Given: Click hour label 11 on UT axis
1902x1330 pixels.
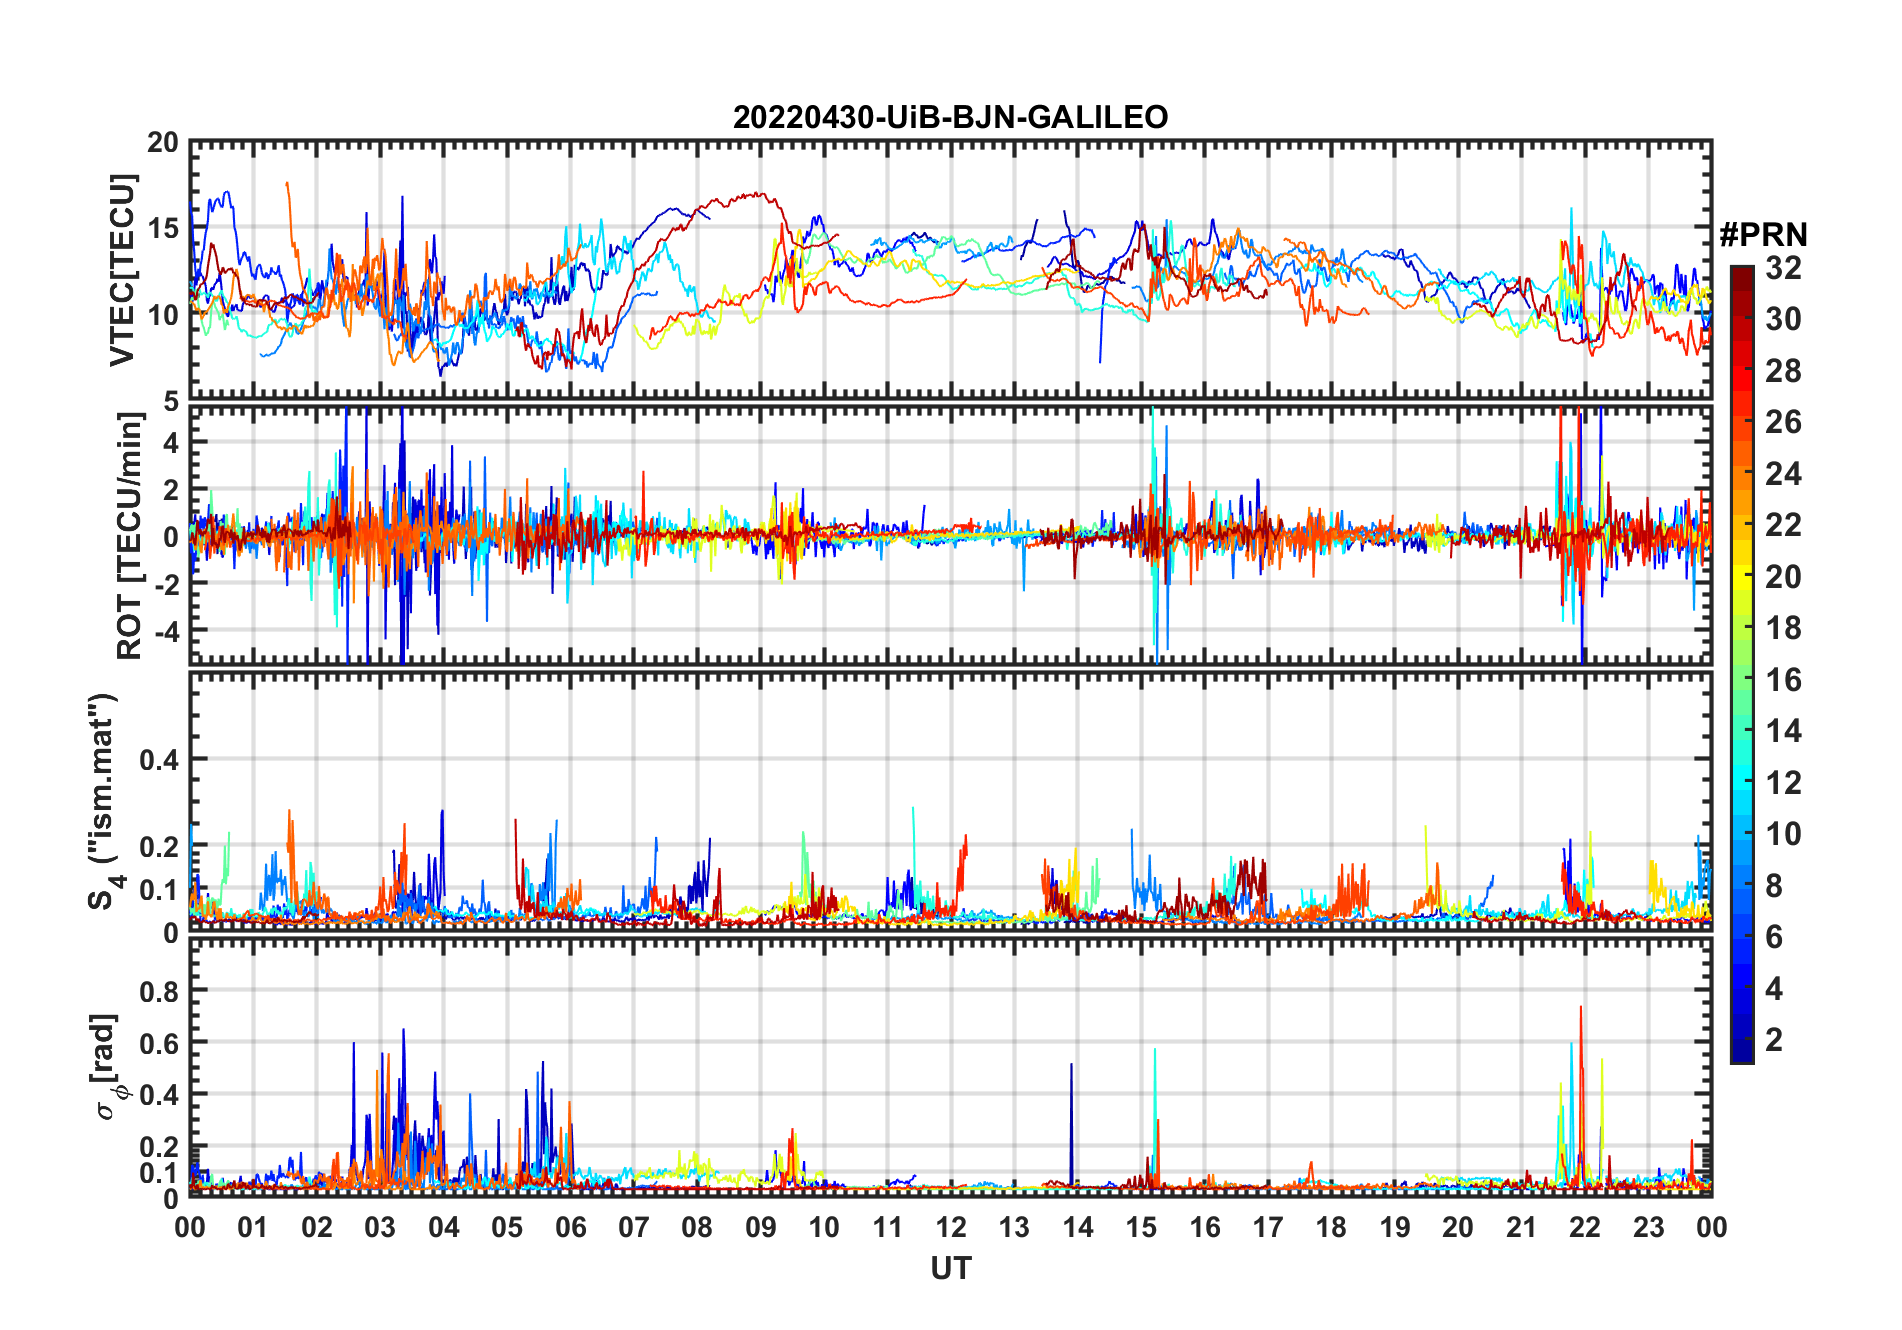Looking at the screenshot, I should 888,1228.
